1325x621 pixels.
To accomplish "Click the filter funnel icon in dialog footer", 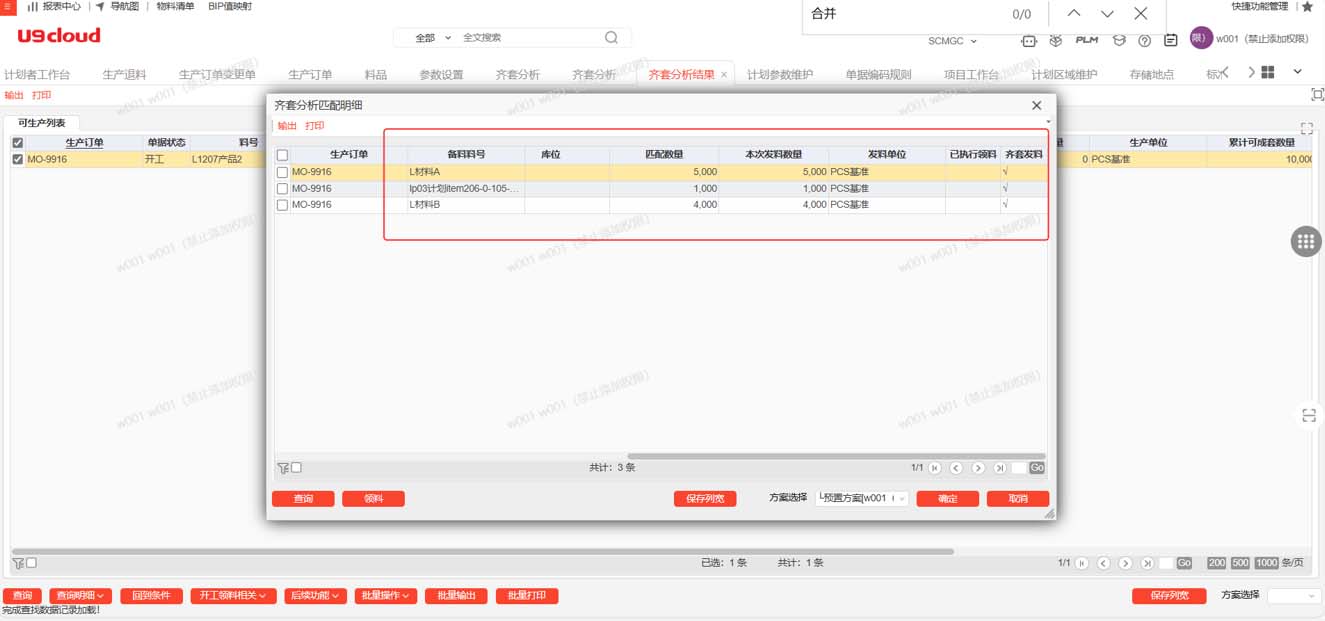I will pos(283,468).
